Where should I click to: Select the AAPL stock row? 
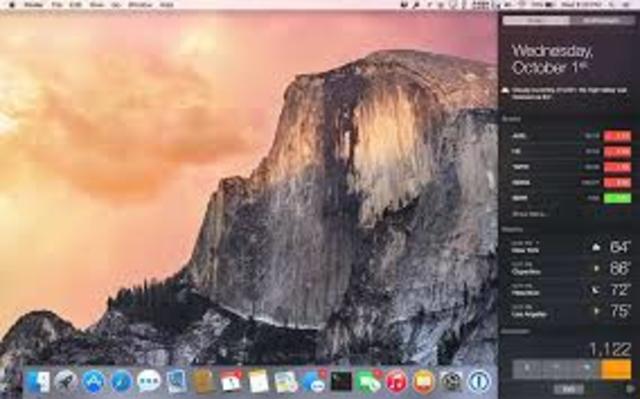coord(570,136)
